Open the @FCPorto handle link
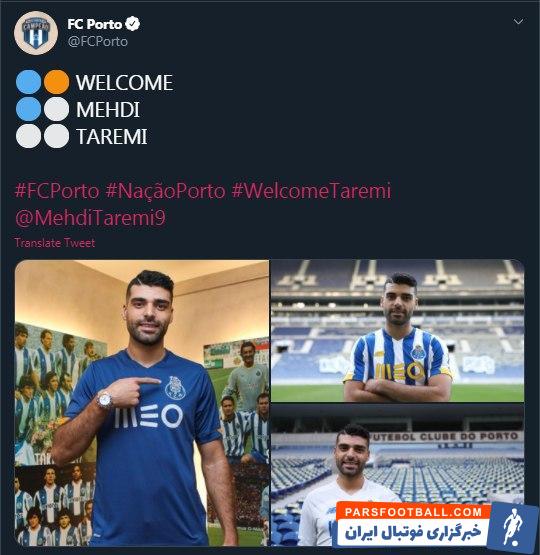 click(x=98, y=41)
